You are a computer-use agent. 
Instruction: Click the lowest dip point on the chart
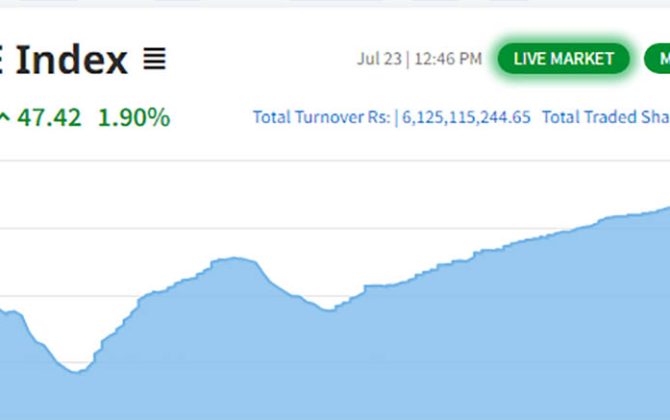click(76, 372)
